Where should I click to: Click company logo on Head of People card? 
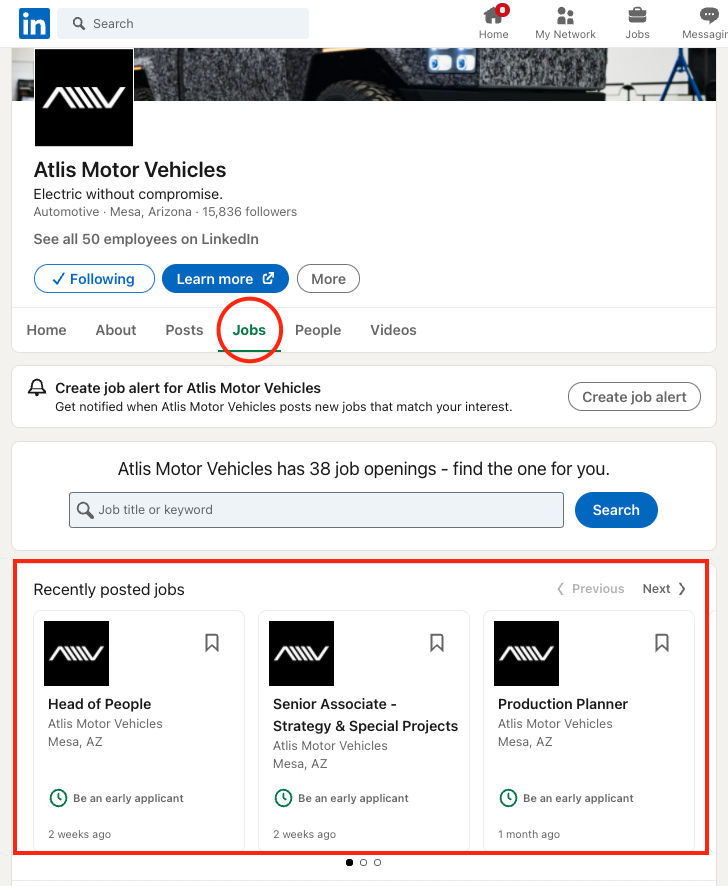coord(76,653)
